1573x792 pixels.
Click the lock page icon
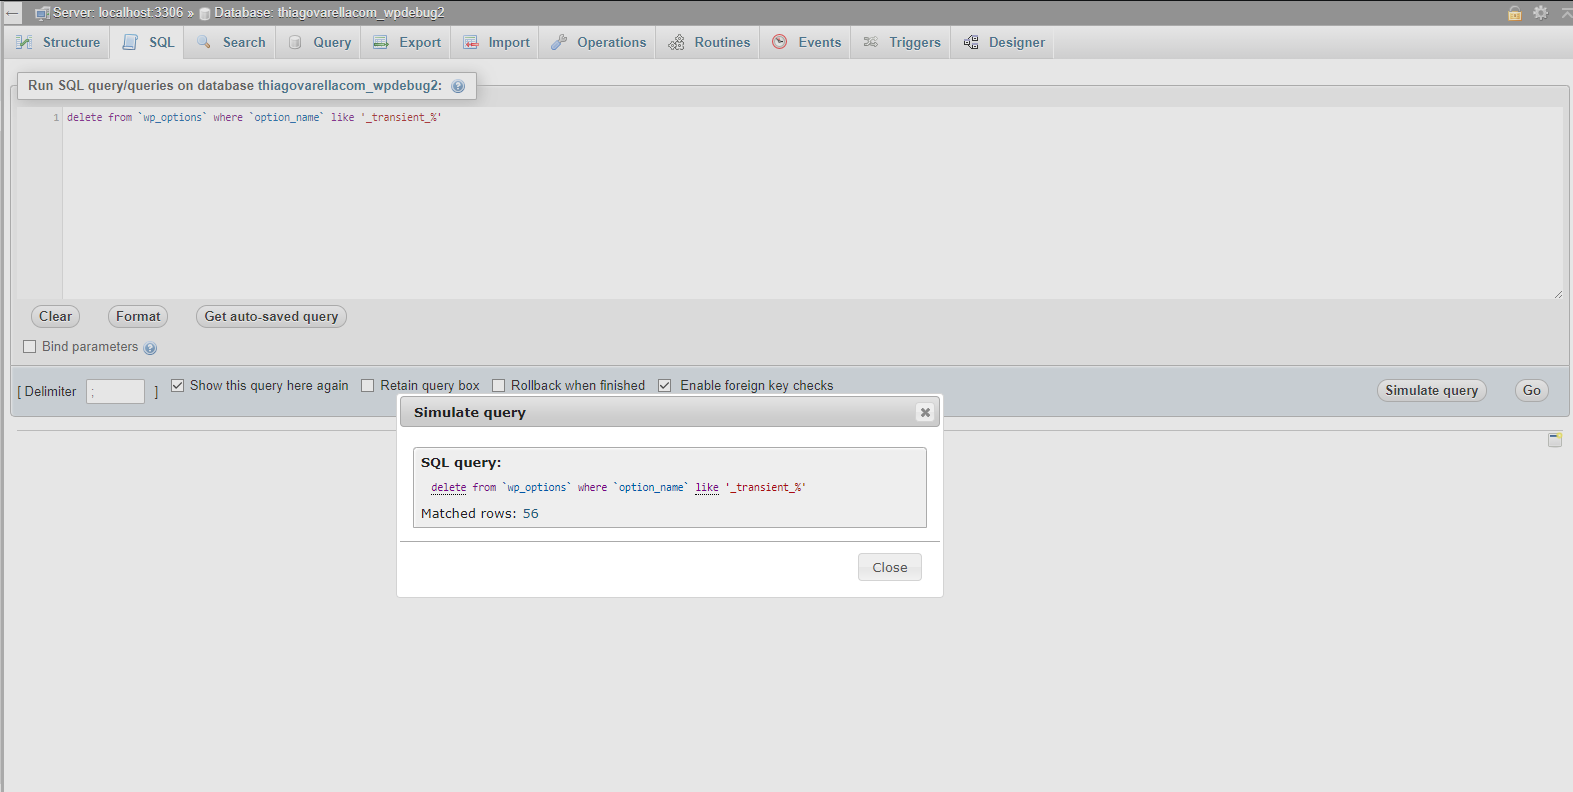(1515, 13)
